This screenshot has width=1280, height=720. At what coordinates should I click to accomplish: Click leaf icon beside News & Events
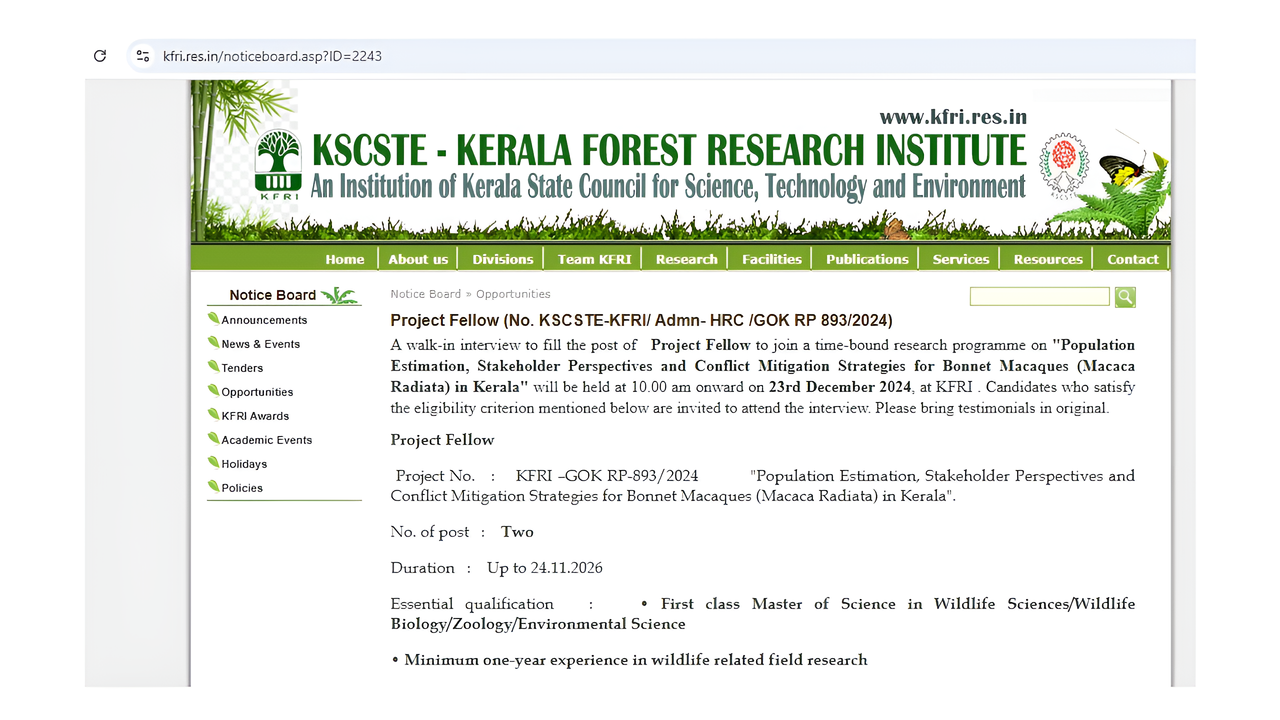point(213,343)
